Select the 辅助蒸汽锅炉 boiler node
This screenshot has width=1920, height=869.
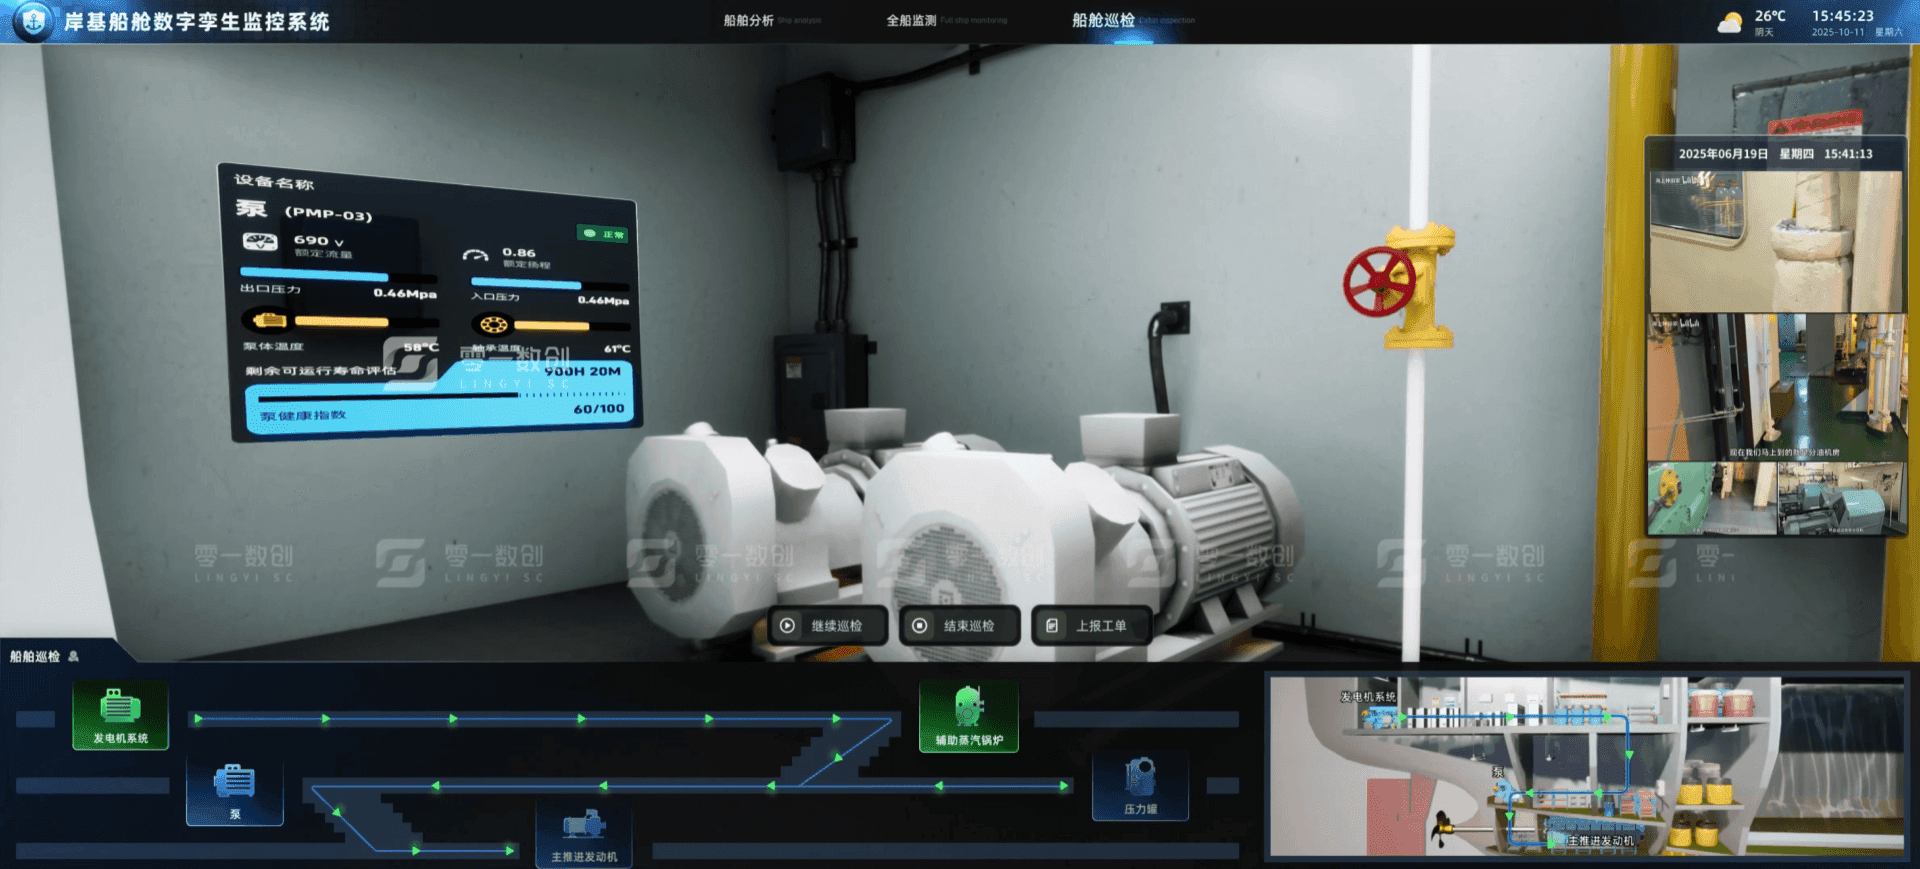[968, 715]
